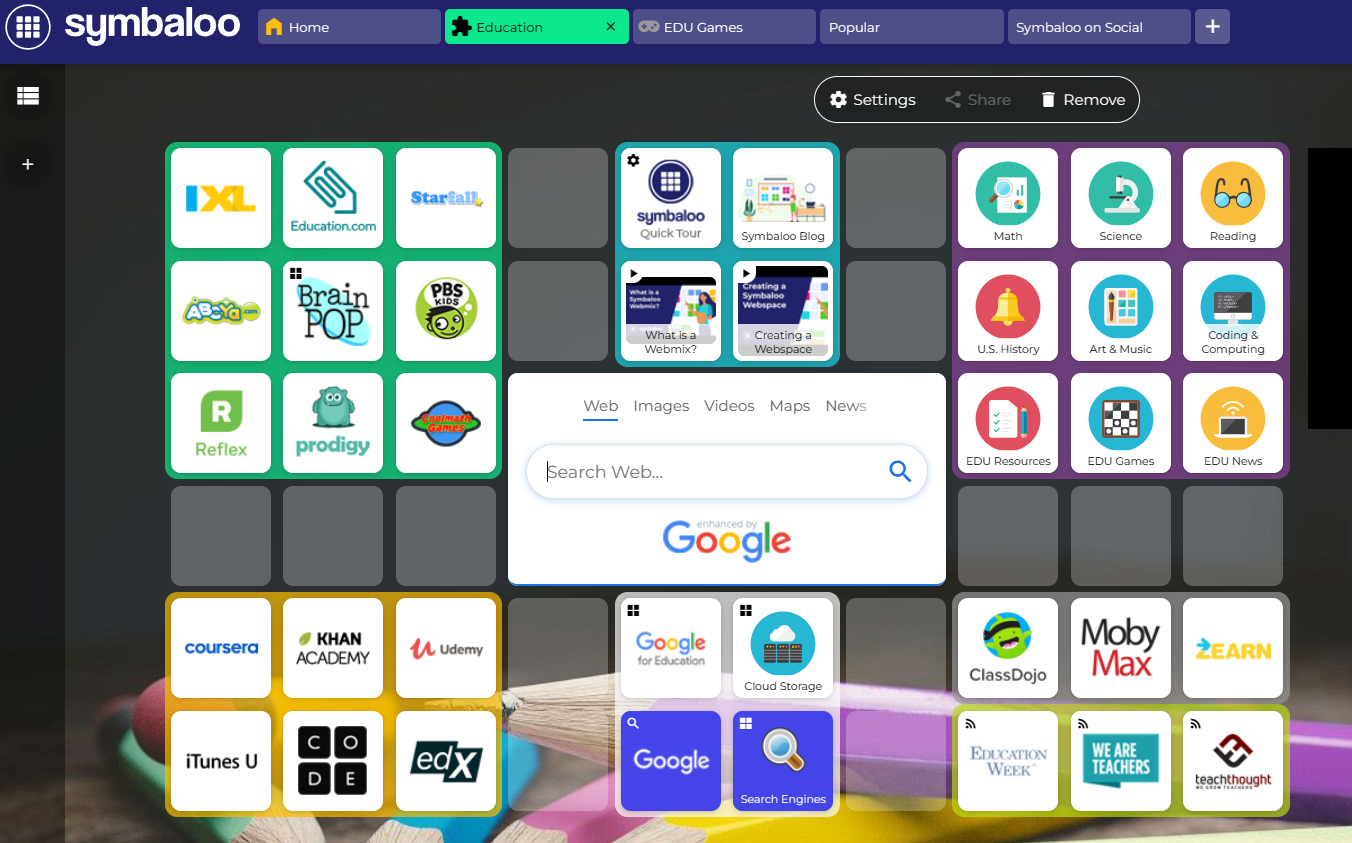Image resolution: width=1352 pixels, height=843 pixels.
Task: Open the EDU Resources tile
Action: (x=1008, y=423)
